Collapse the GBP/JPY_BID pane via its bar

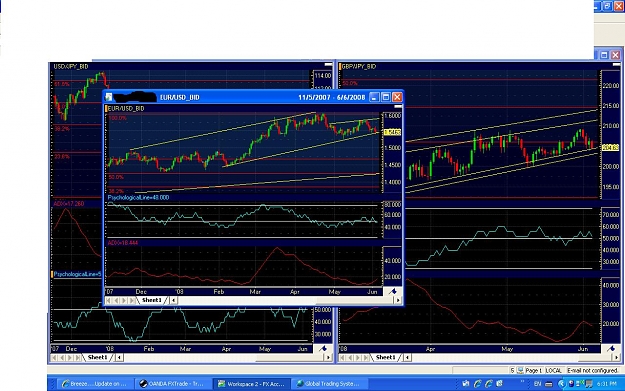(616, 64)
